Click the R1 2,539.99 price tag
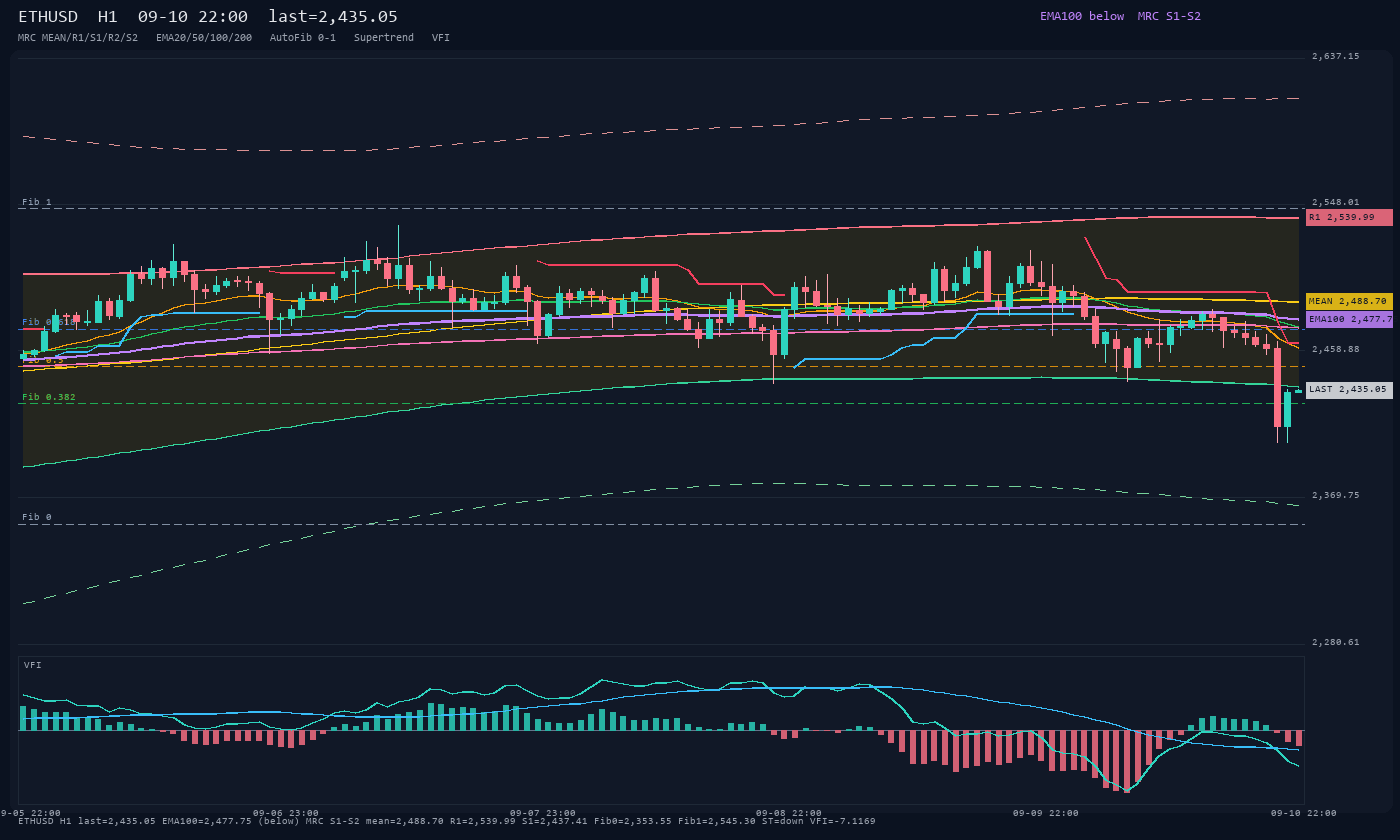The image size is (1400, 840). point(1349,217)
